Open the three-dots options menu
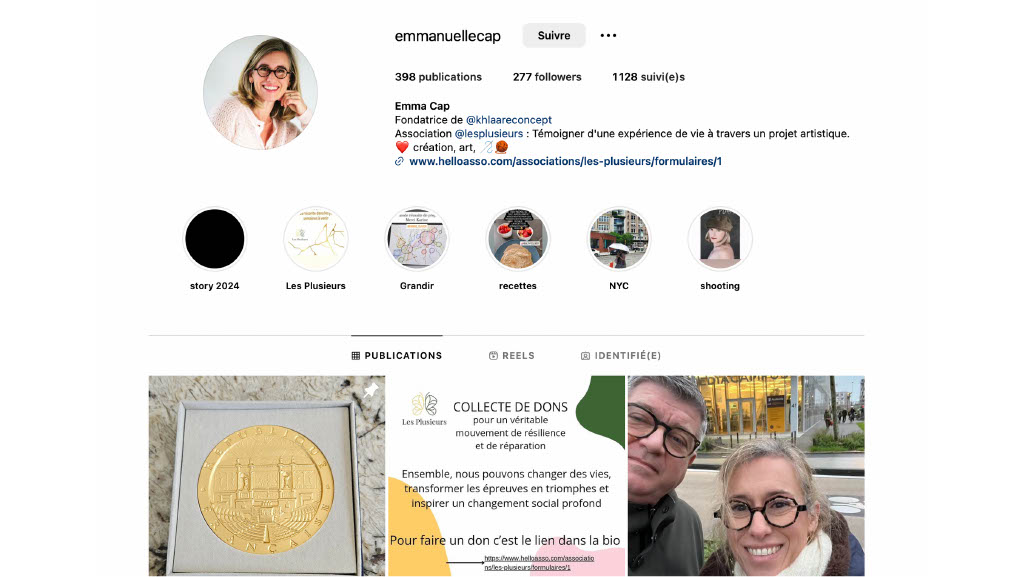The height and width of the screenshot is (577, 1024). (x=608, y=35)
